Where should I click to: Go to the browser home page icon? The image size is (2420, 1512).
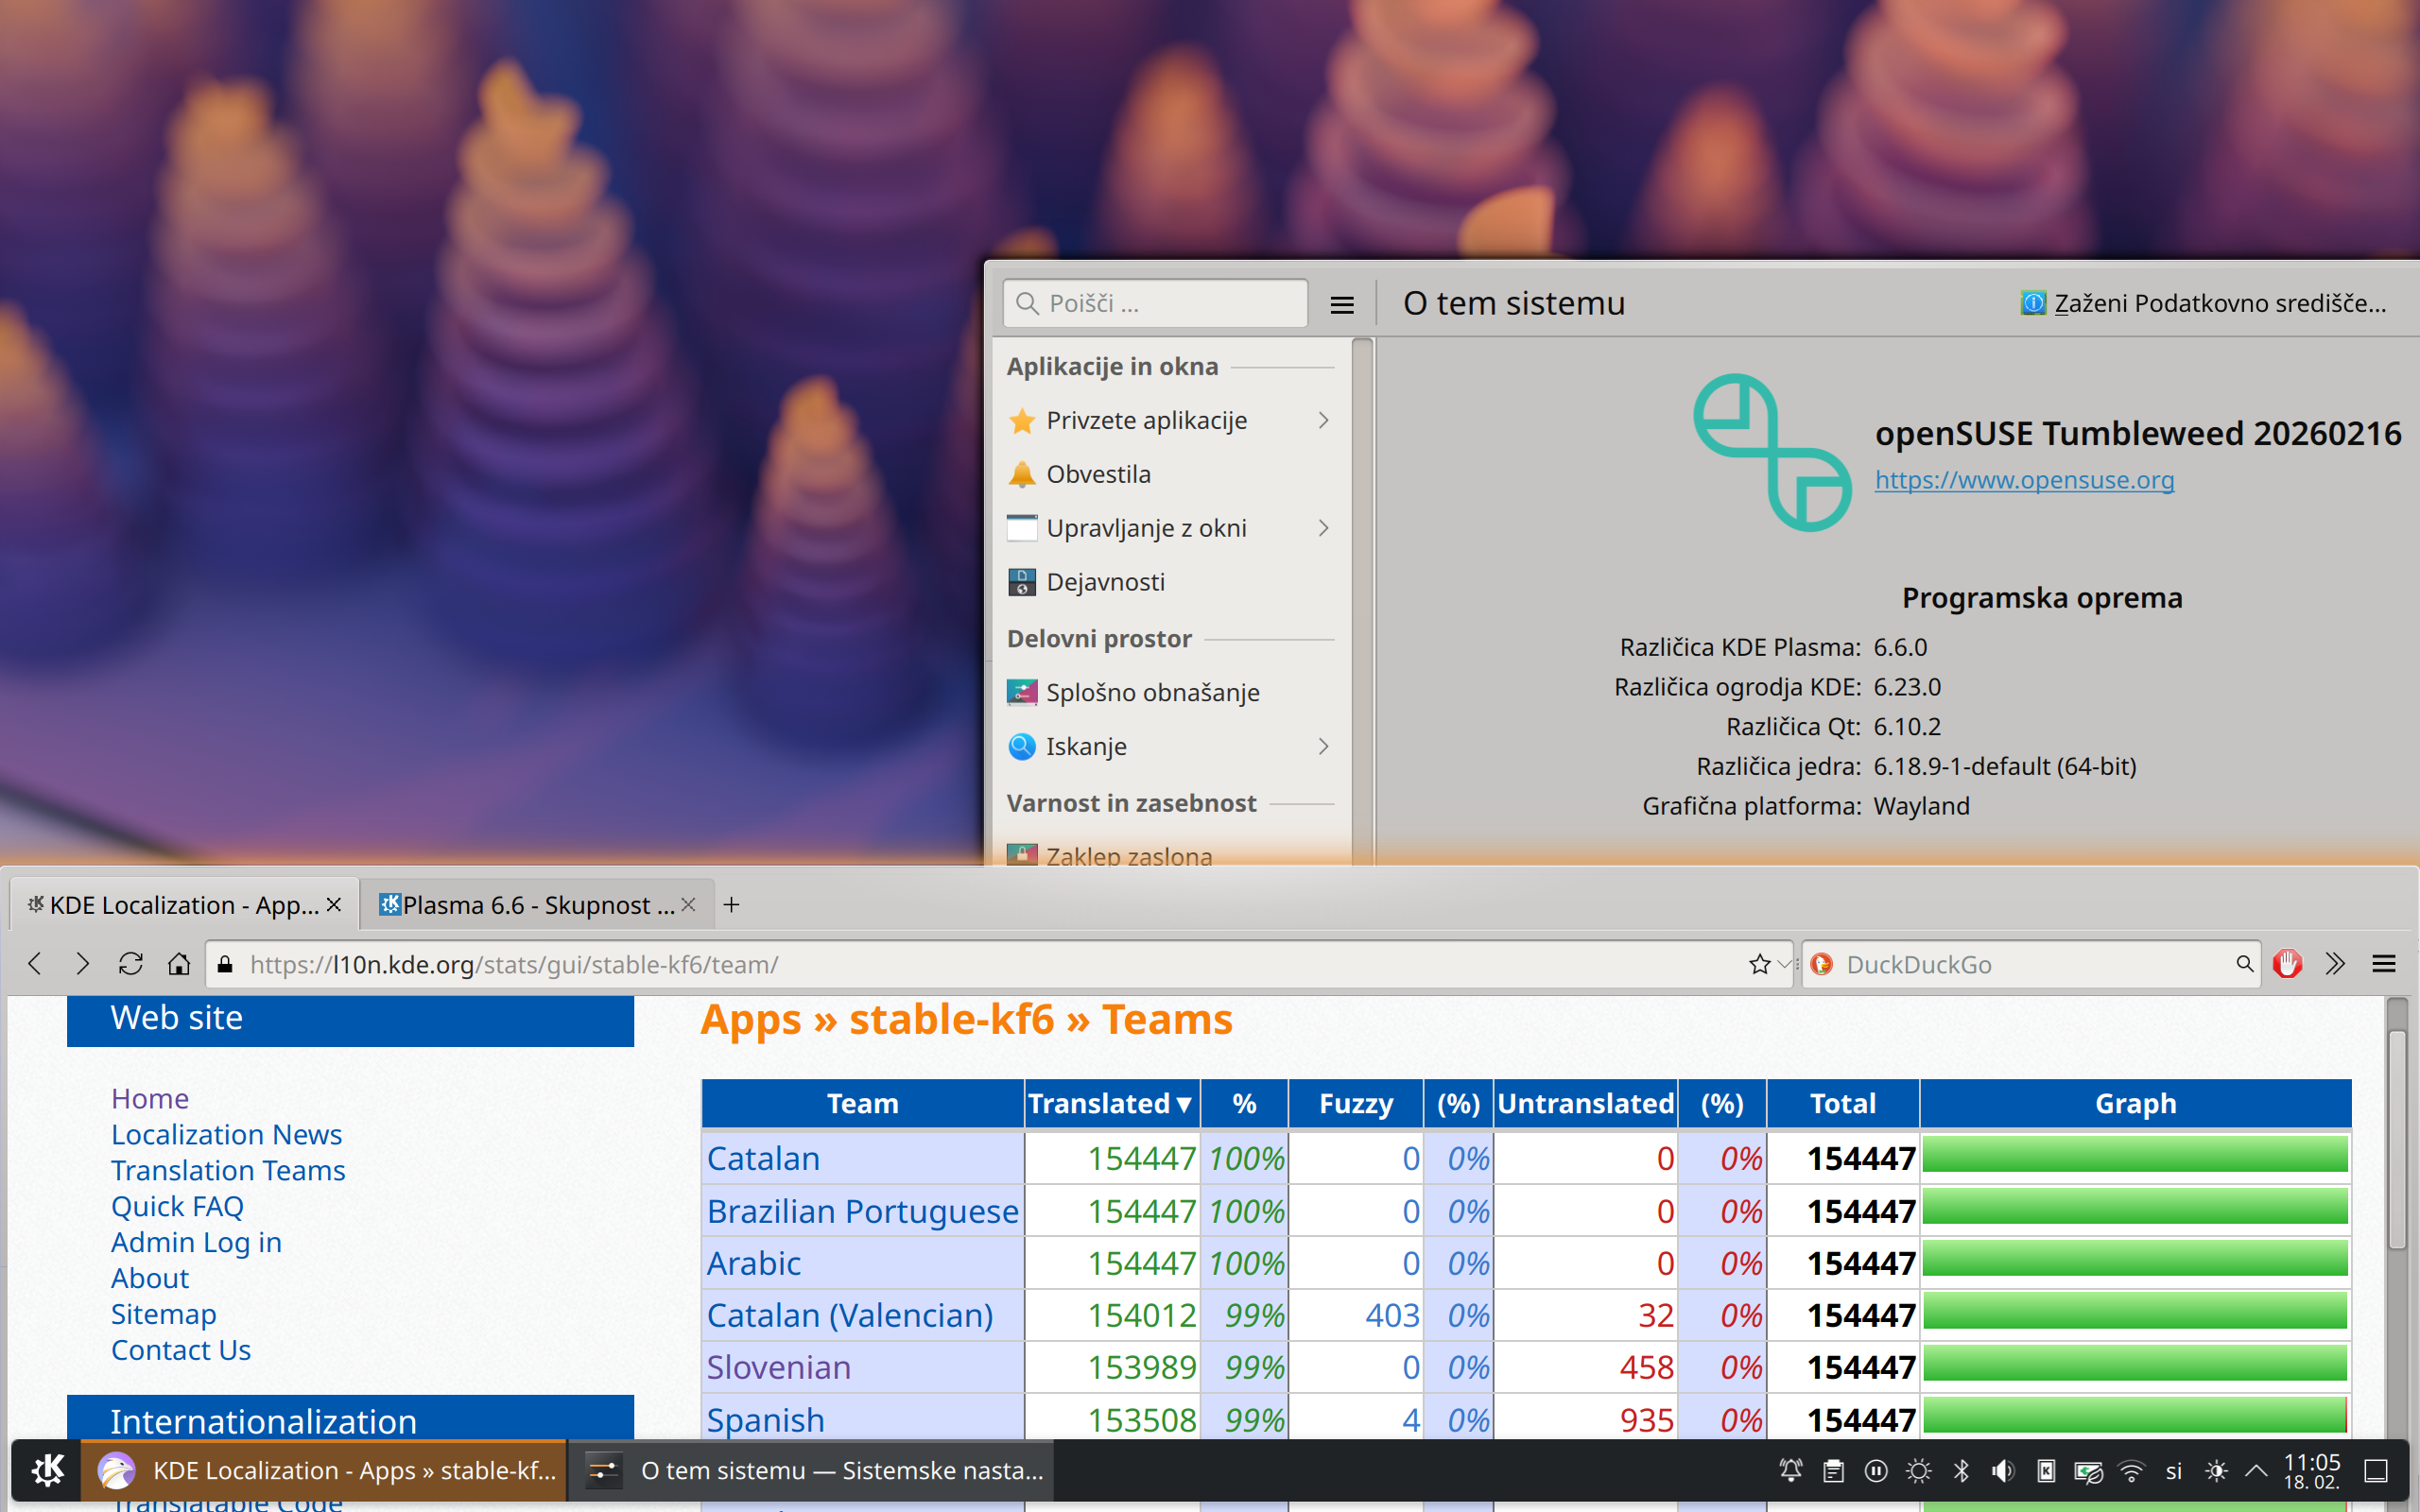click(x=179, y=964)
